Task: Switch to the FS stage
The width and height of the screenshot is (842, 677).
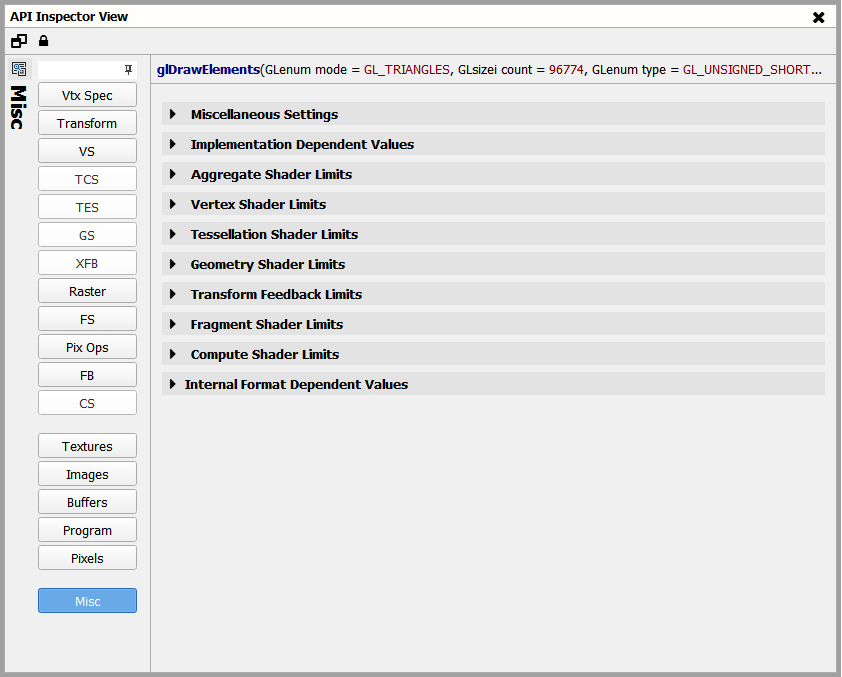Action: 87,319
